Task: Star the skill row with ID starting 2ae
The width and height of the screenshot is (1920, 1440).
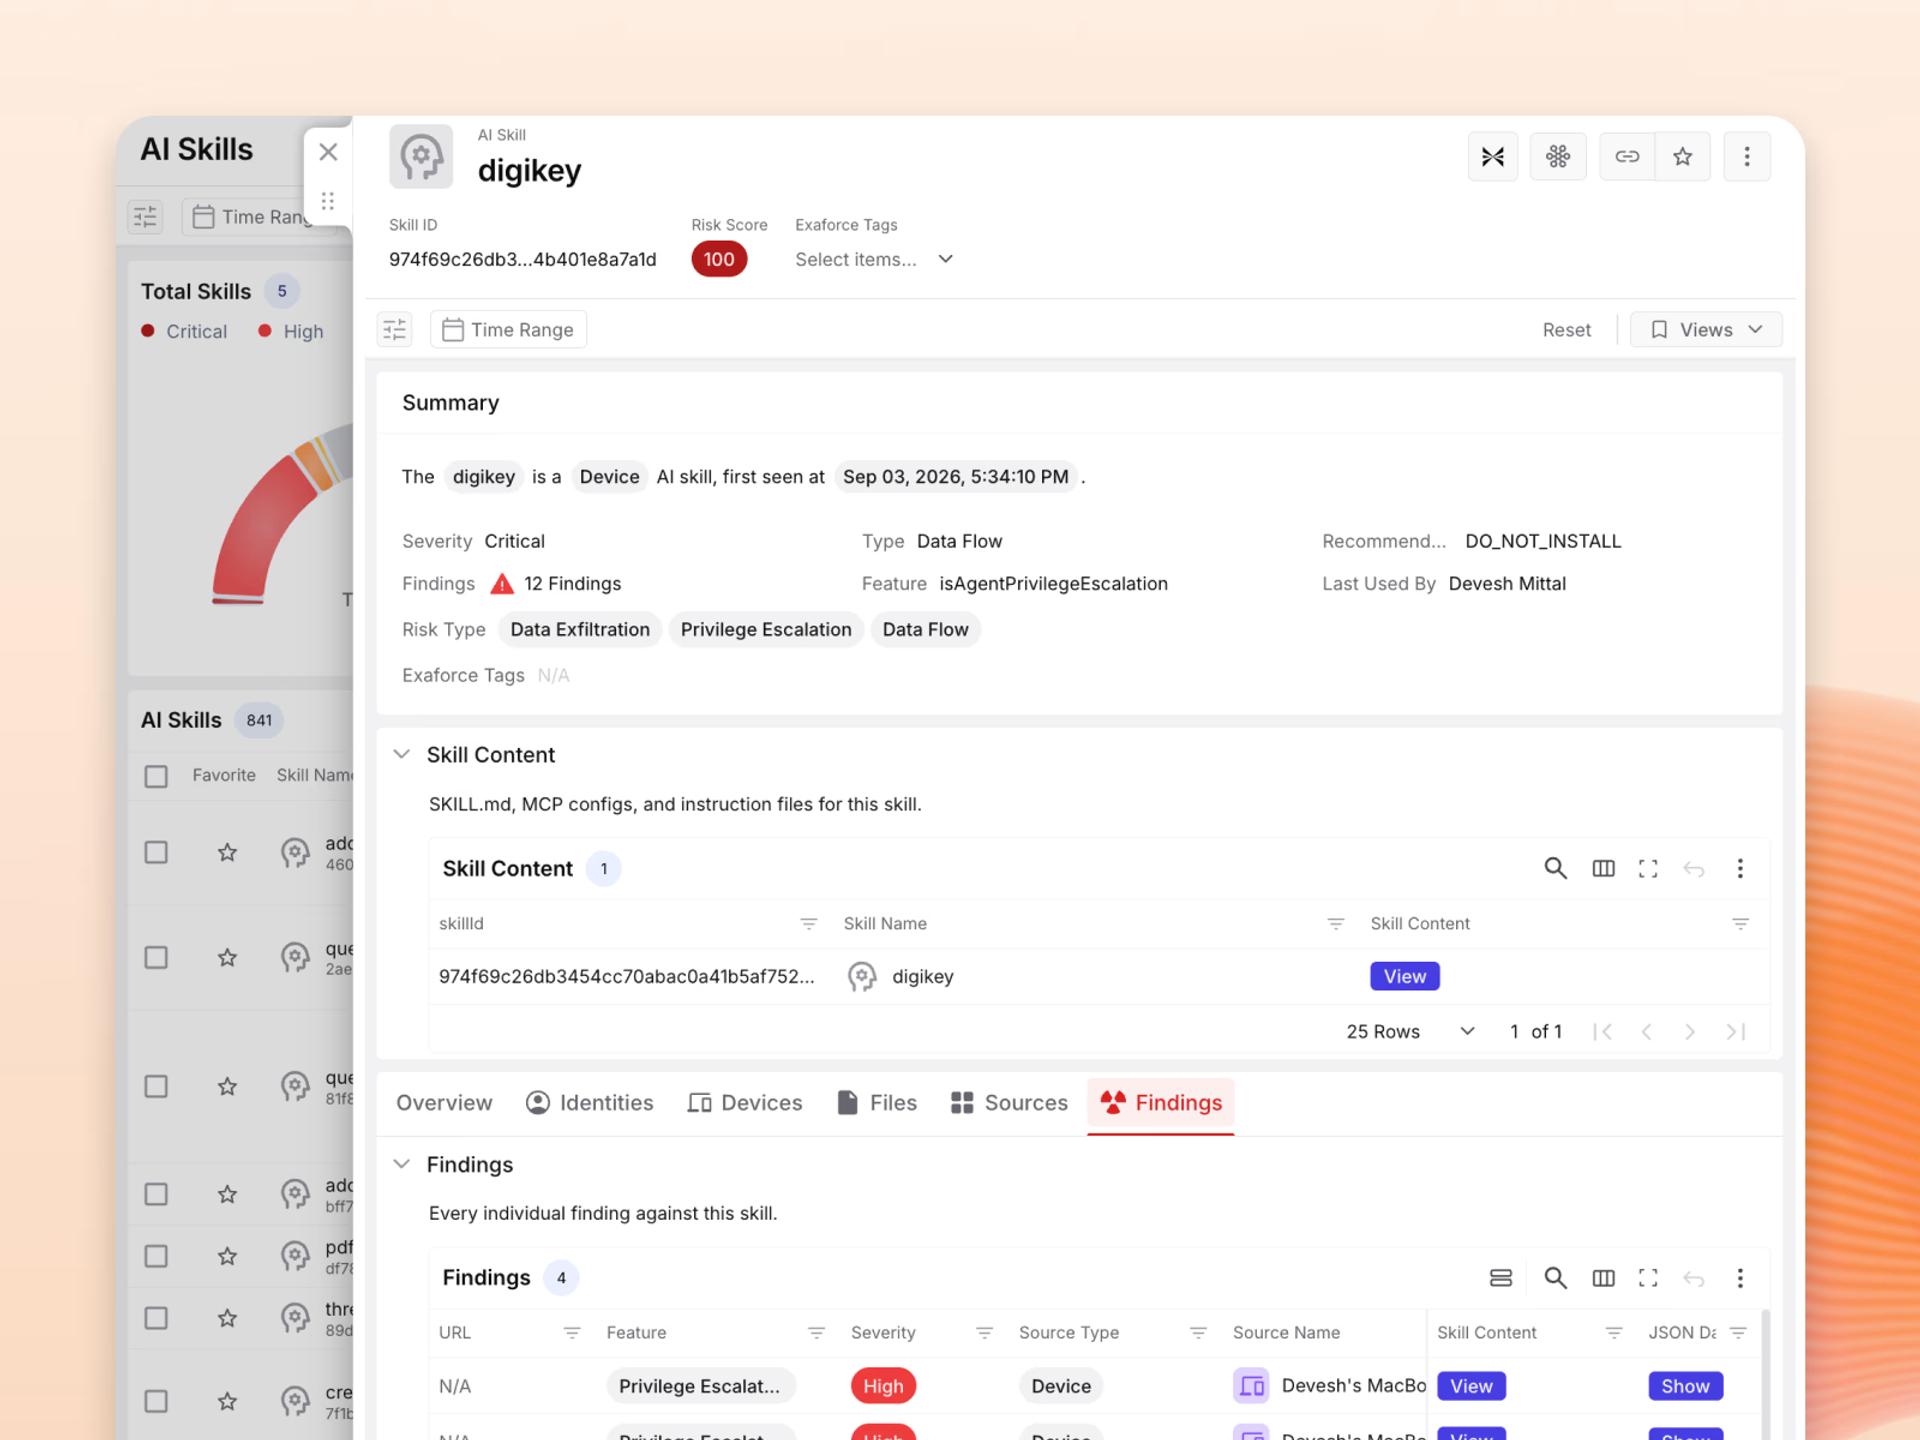Action: click(227, 958)
